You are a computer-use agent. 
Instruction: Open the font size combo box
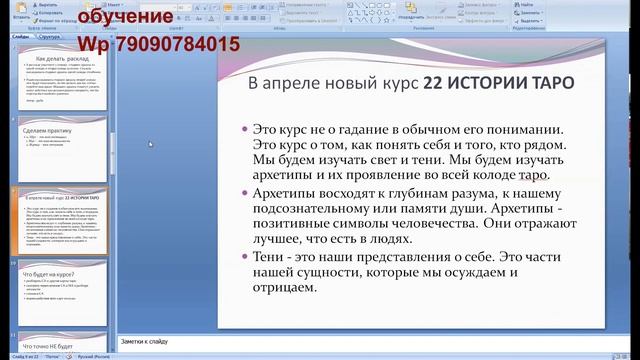click(184, 8)
